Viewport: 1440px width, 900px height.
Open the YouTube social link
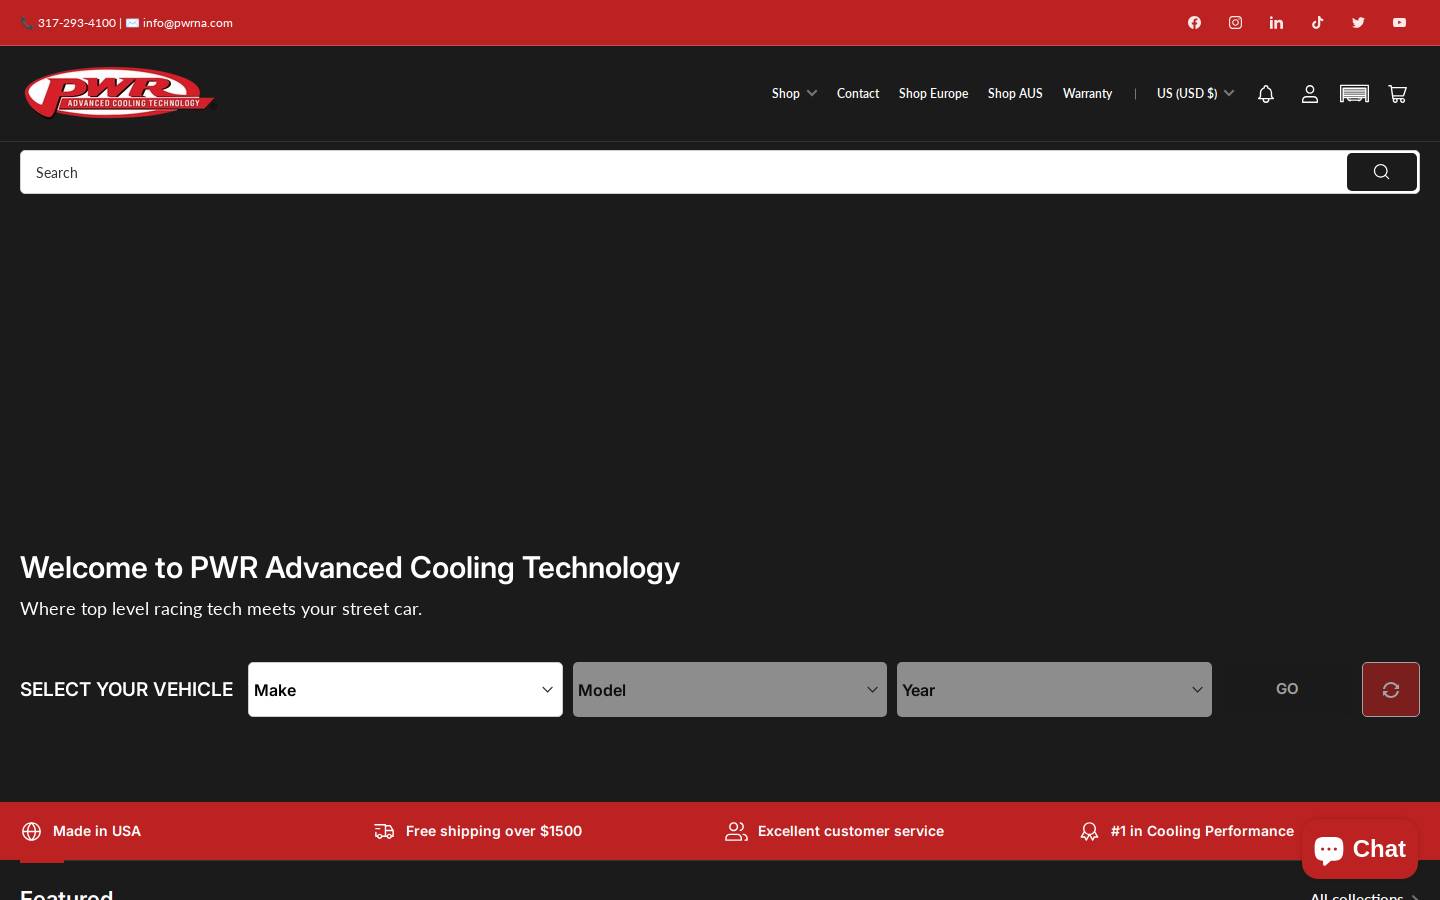(x=1399, y=22)
